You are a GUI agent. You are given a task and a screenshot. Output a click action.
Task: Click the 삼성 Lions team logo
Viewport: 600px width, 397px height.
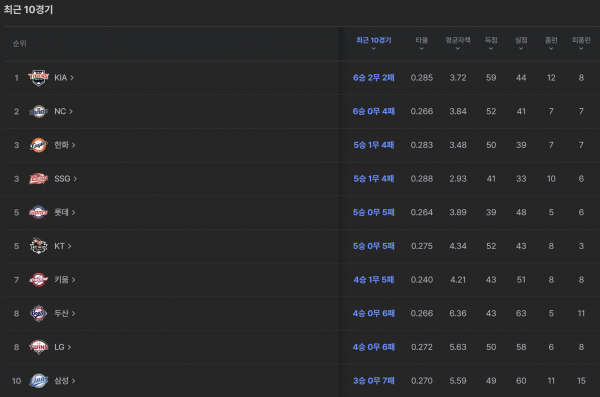tap(39, 381)
